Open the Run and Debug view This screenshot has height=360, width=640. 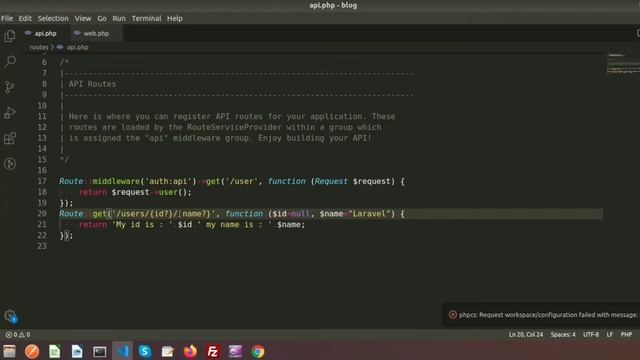click(x=10, y=113)
